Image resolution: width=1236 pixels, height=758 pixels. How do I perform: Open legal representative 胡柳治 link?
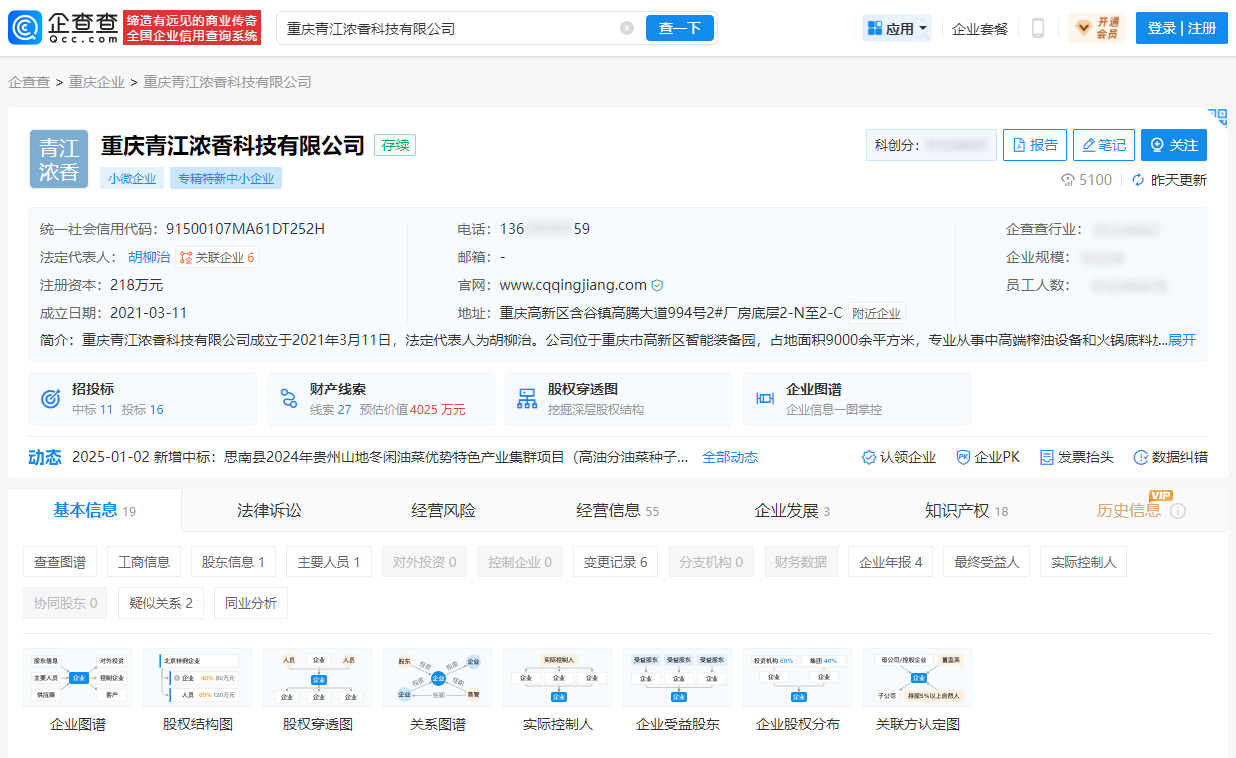click(x=149, y=257)
